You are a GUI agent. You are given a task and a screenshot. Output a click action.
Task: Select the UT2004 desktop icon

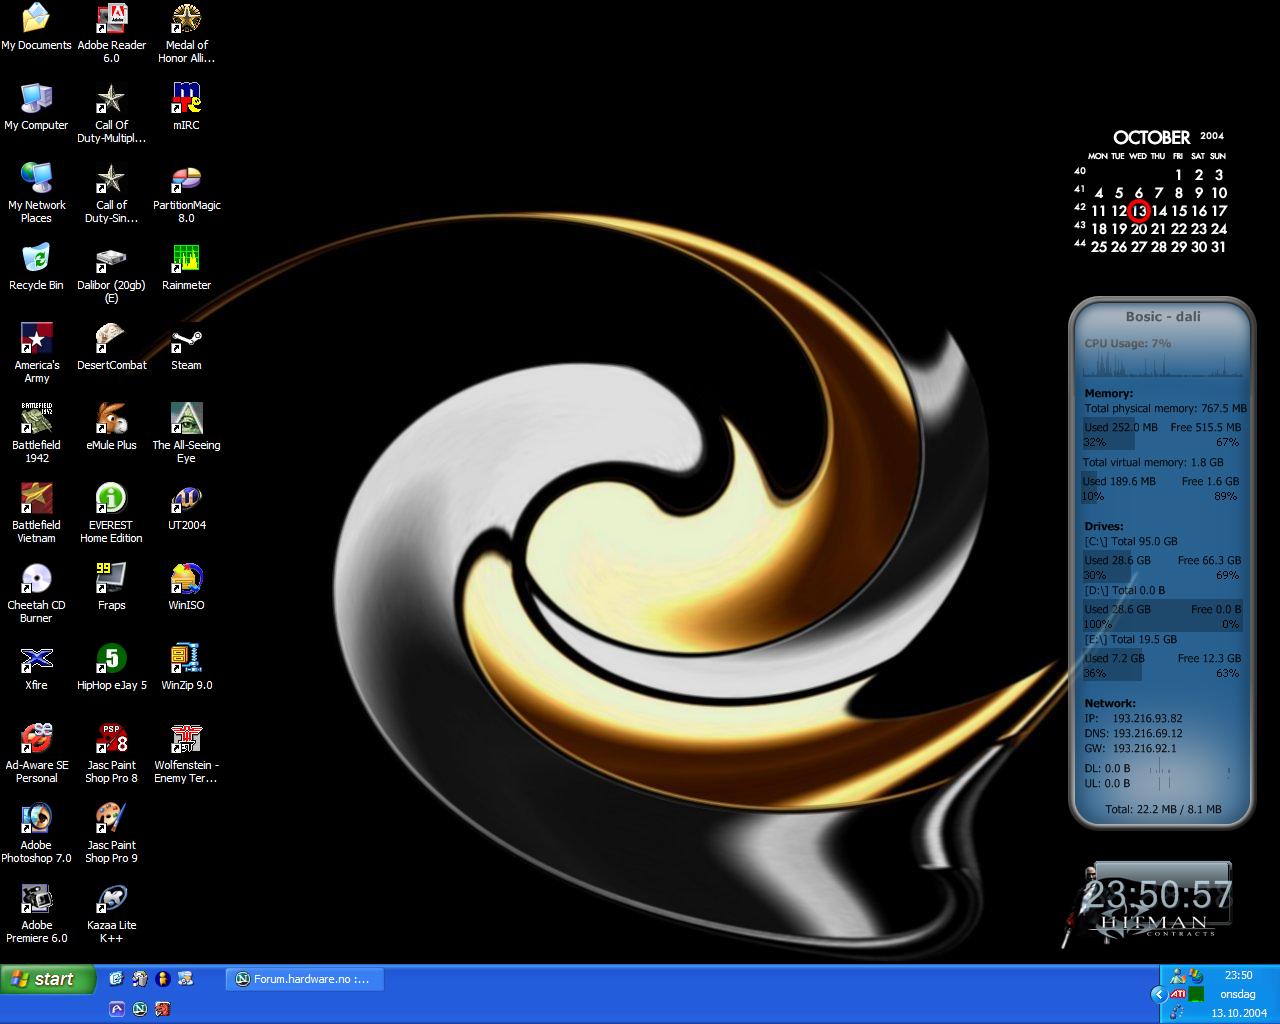[186, 507]
